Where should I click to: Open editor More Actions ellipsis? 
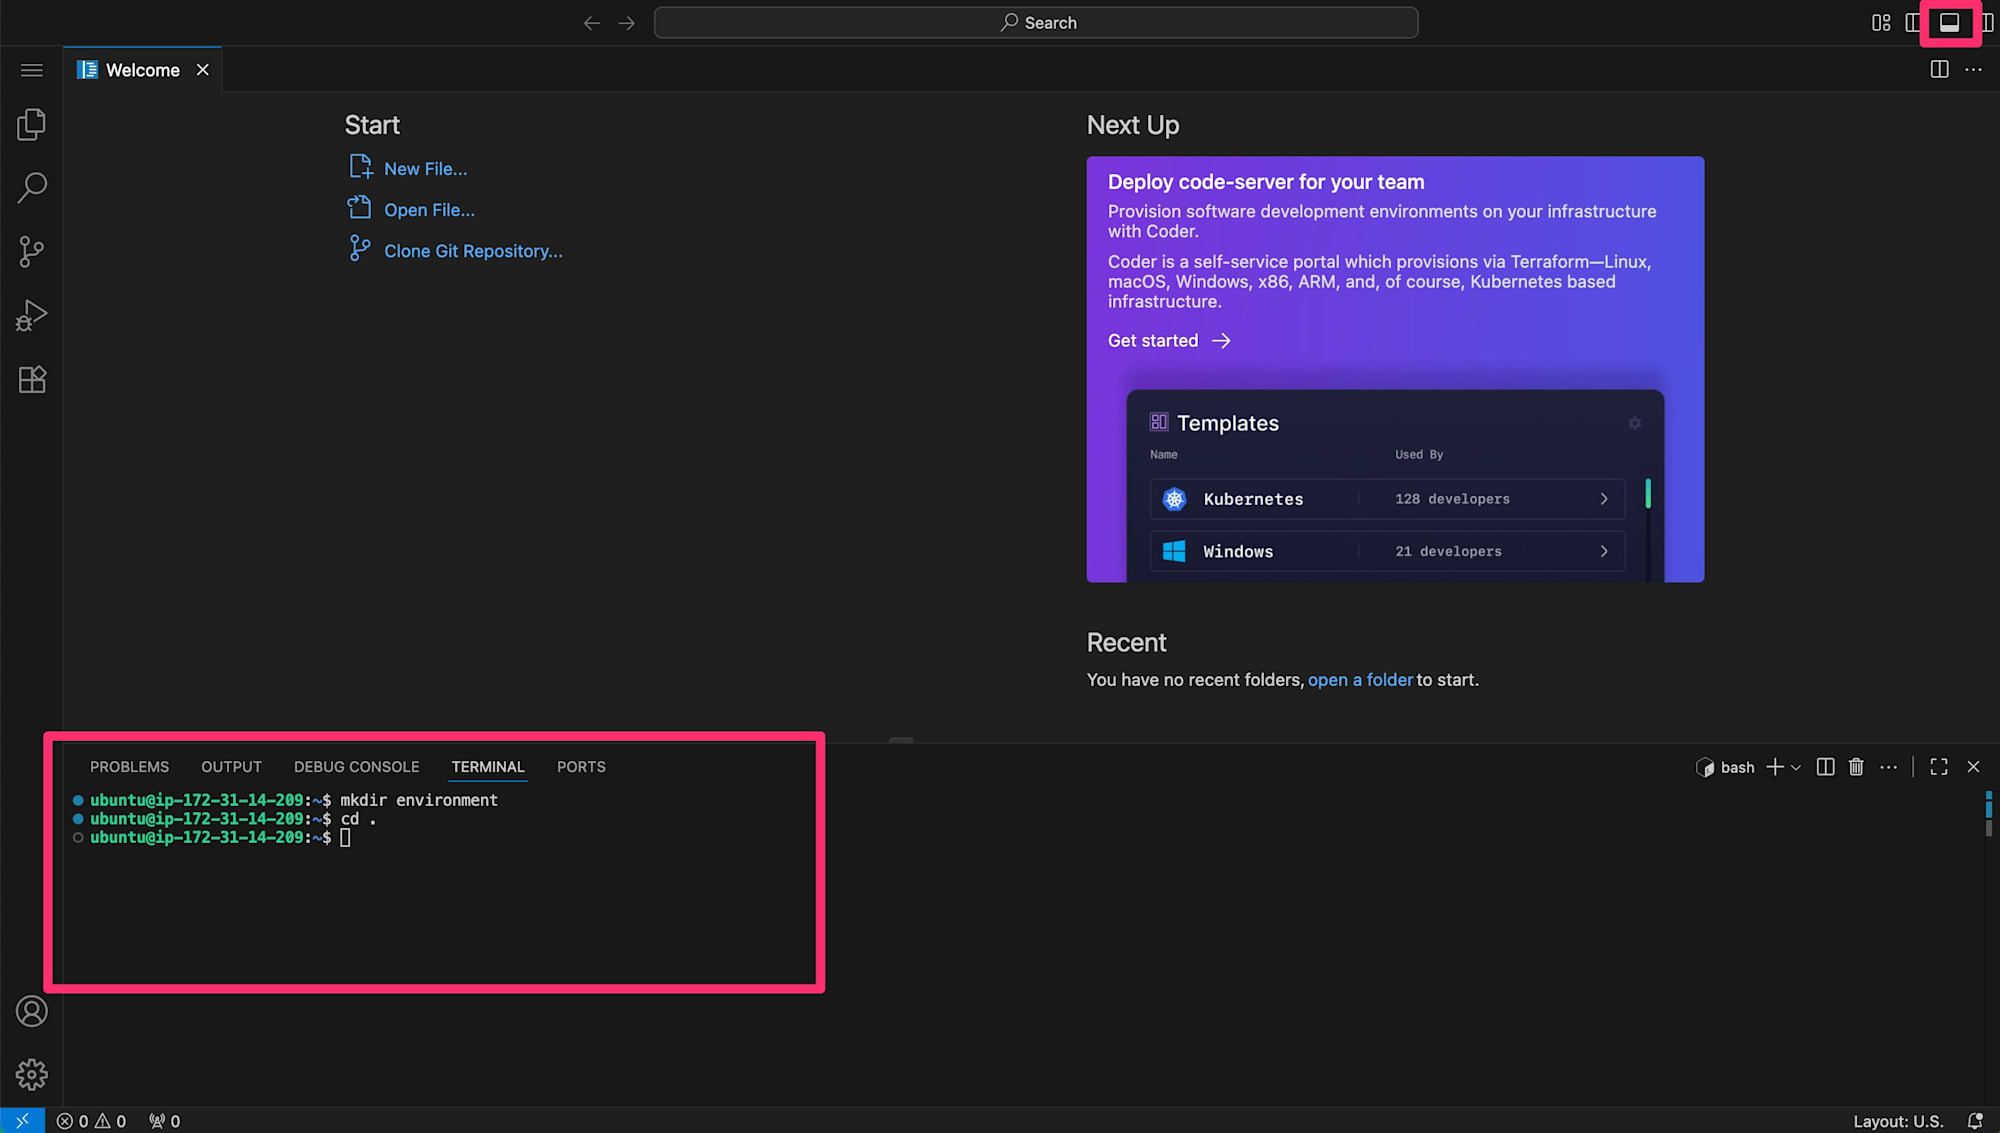point(1973,69)
